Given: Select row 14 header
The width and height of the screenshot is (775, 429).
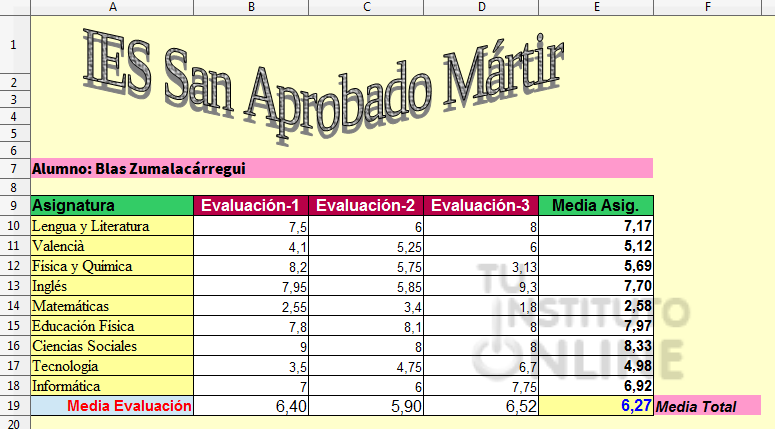Looking at the screenshot, I should coord(15,305).
